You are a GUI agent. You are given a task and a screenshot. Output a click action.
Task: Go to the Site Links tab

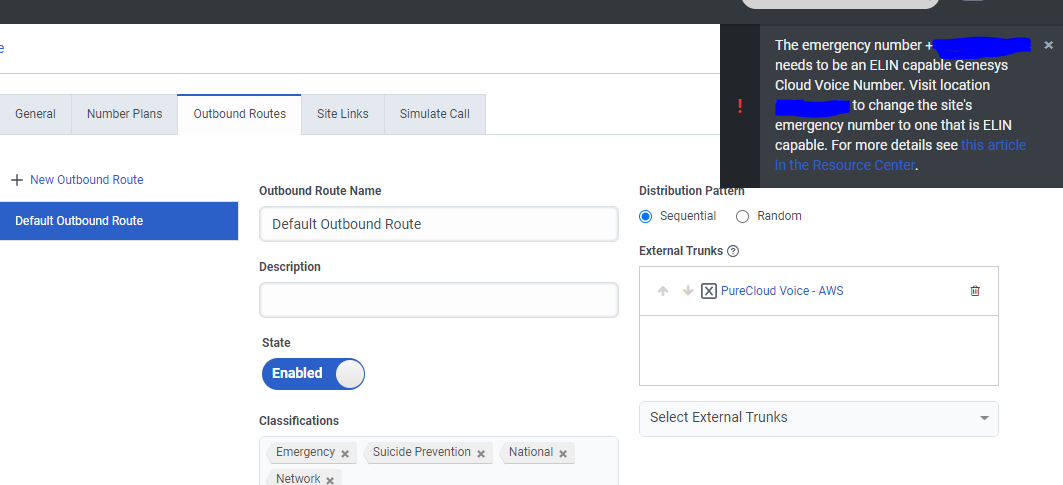click(342, 114)
